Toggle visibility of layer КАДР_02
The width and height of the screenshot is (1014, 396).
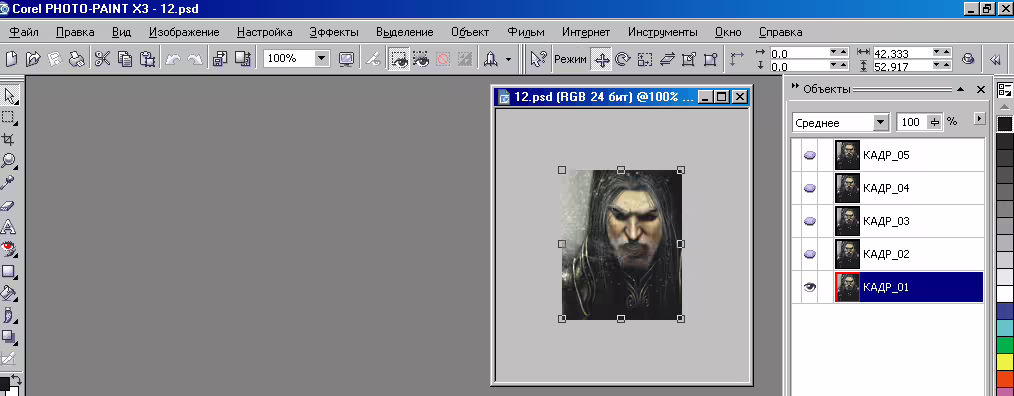(x=810, y=254)
